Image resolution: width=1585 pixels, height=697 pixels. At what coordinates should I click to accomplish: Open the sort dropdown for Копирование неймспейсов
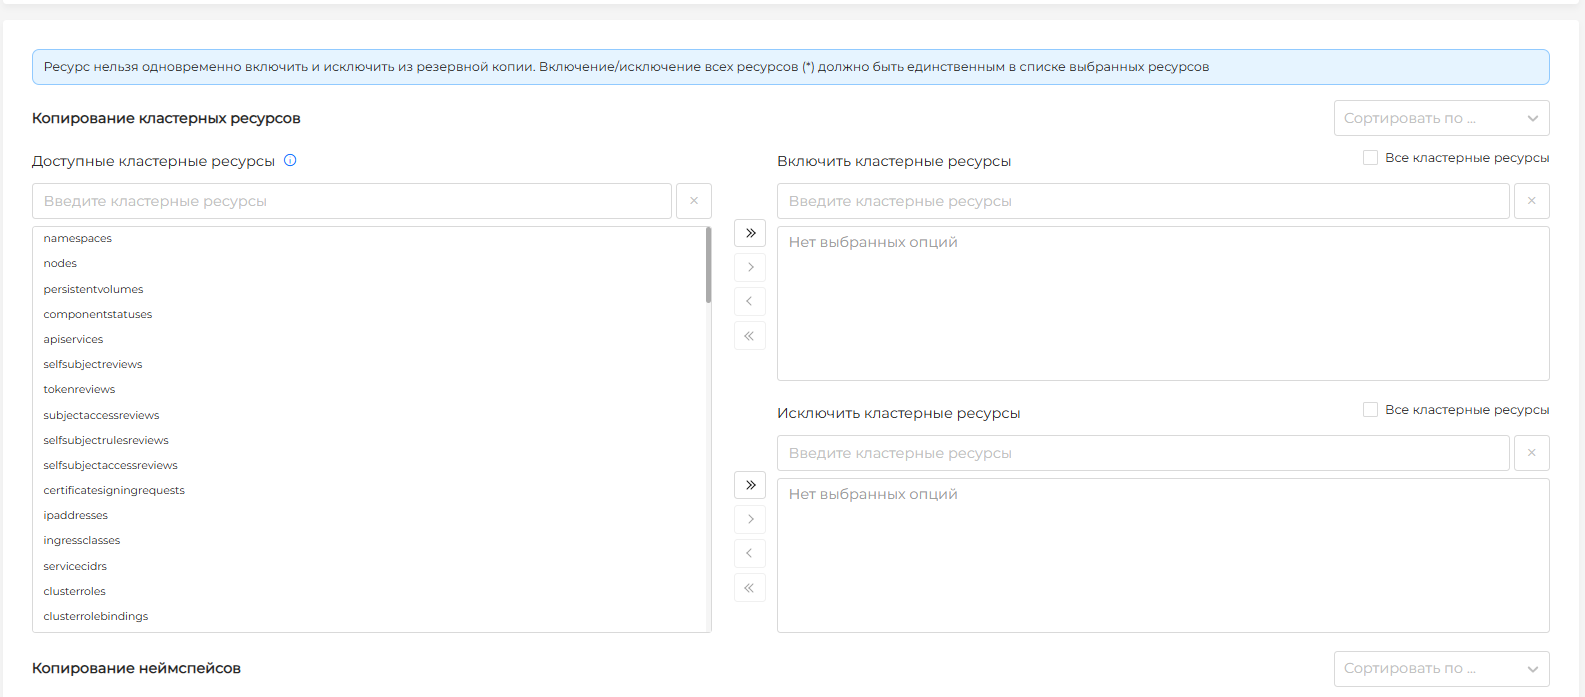(x=1442, y=668)
